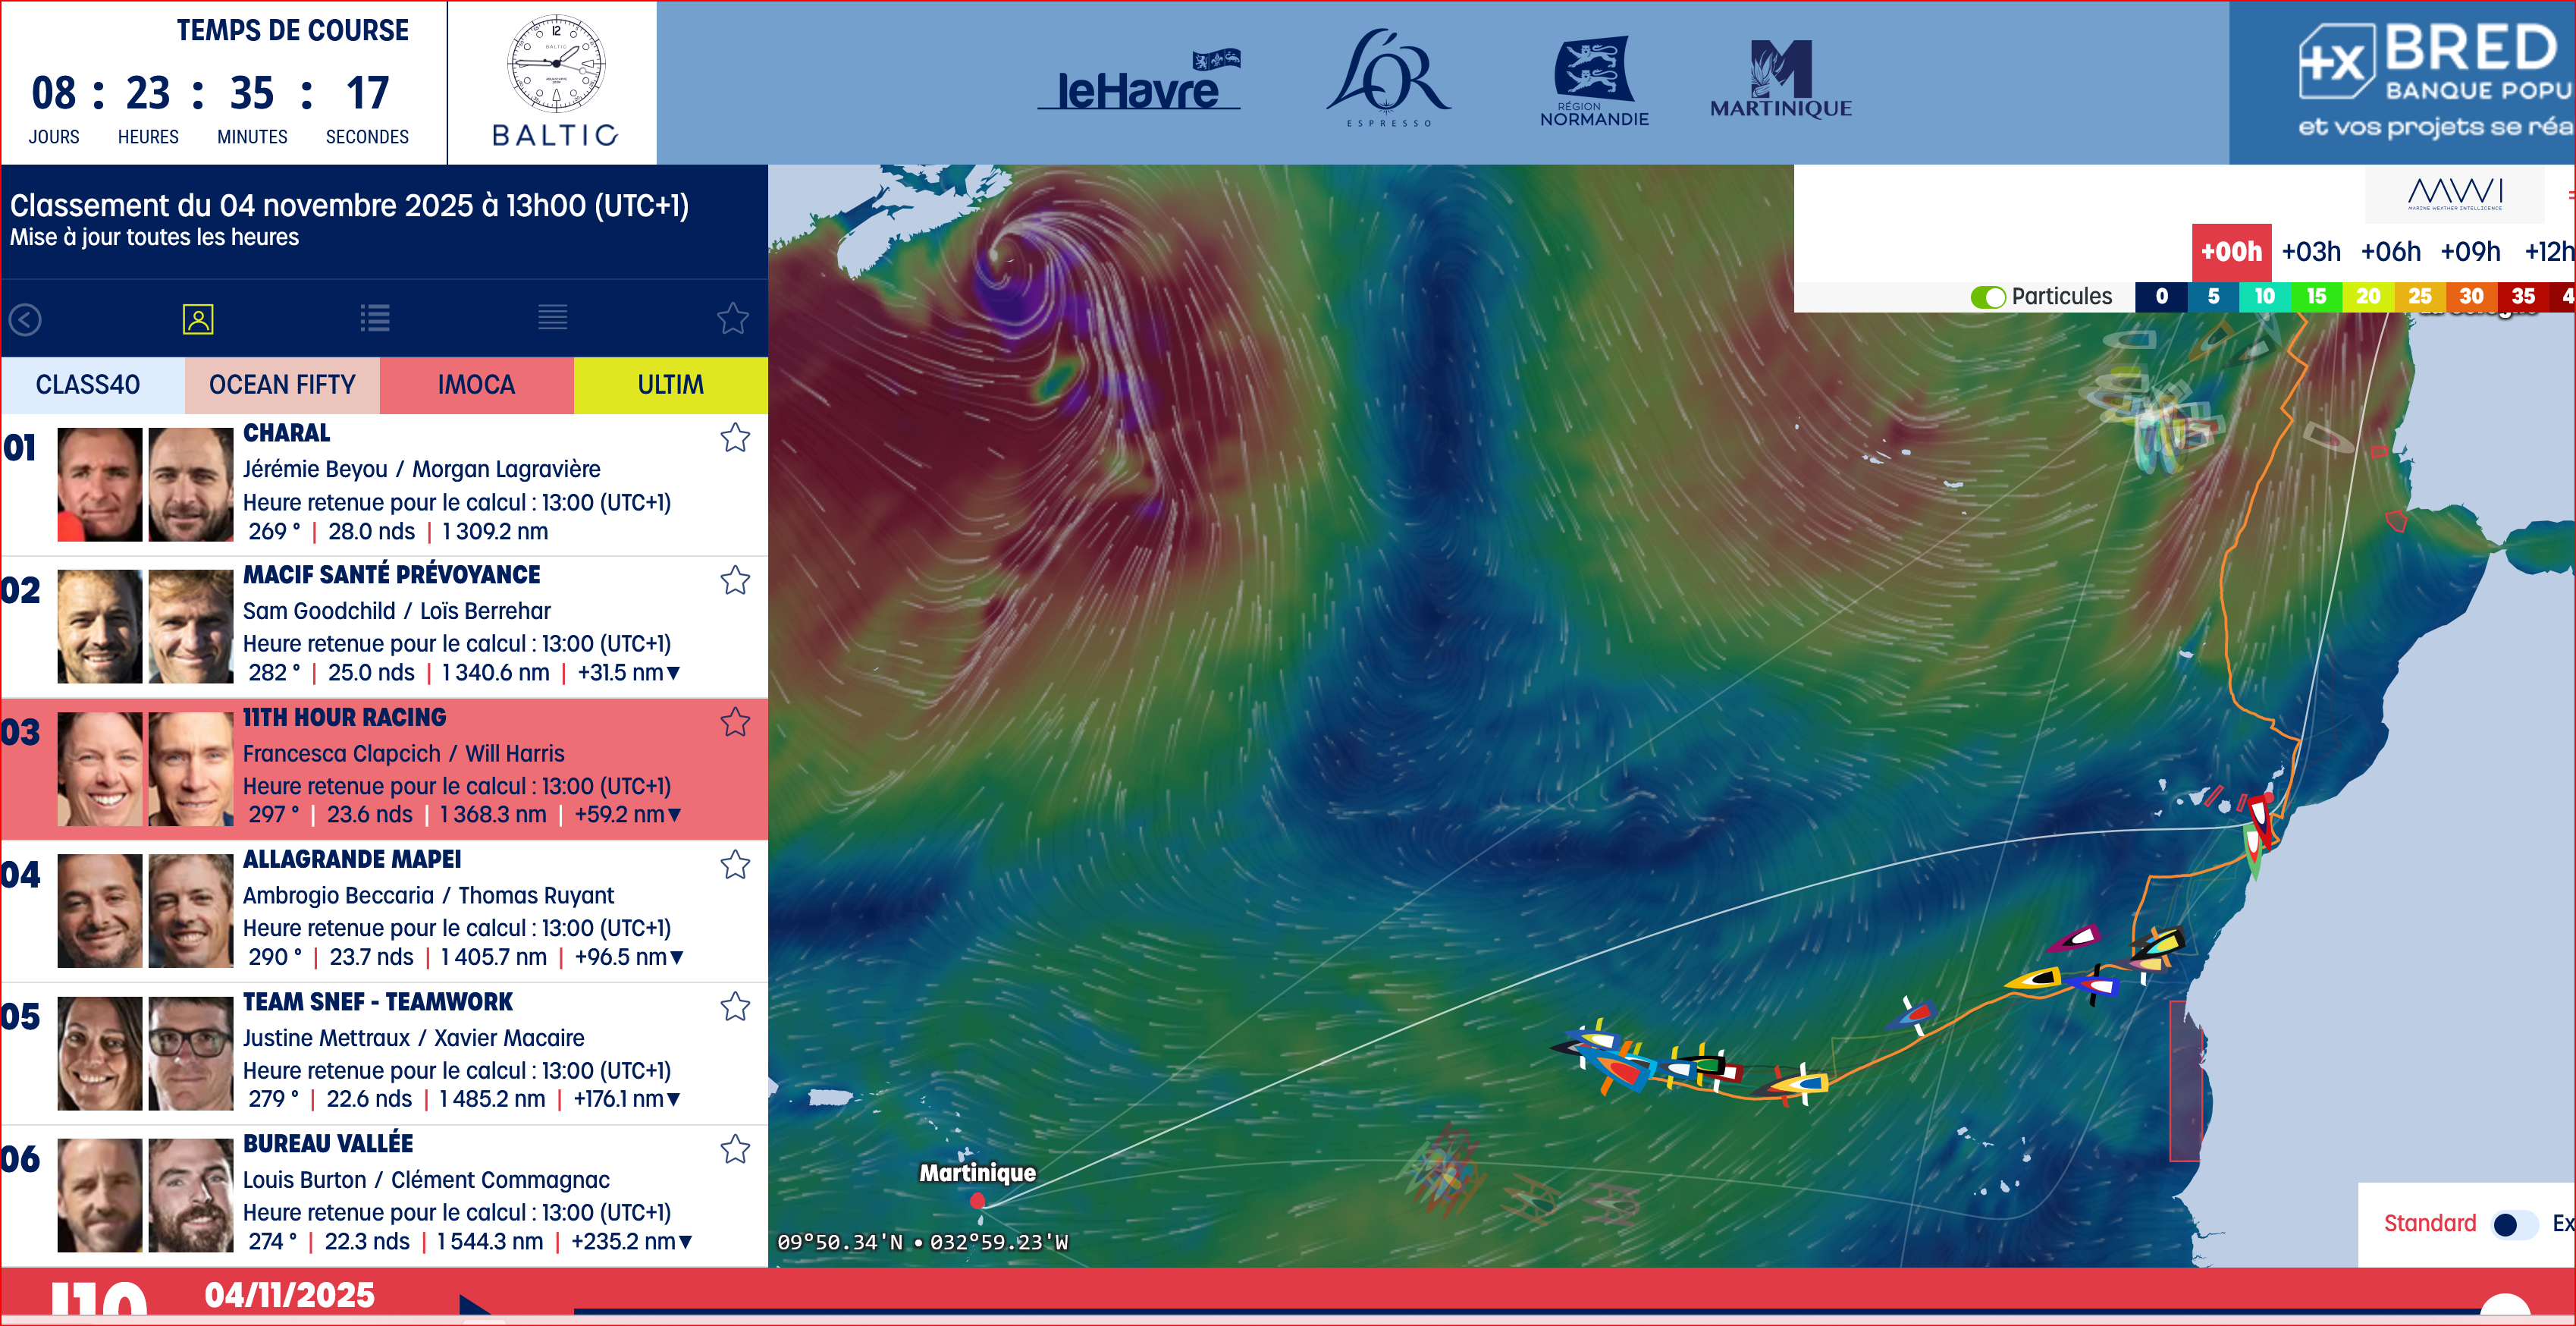
Task: Click the Martinique finish marker on the map
Action: coord(978,1200)
